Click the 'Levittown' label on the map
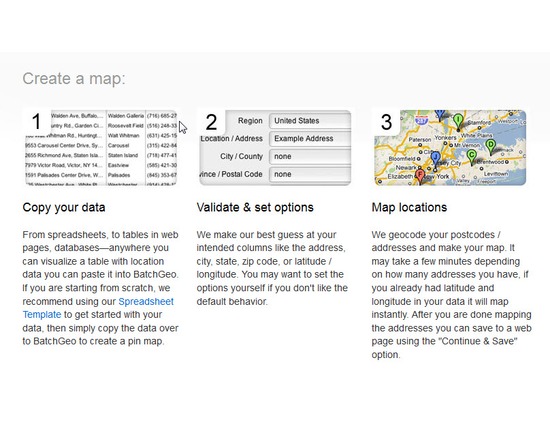 496,174
